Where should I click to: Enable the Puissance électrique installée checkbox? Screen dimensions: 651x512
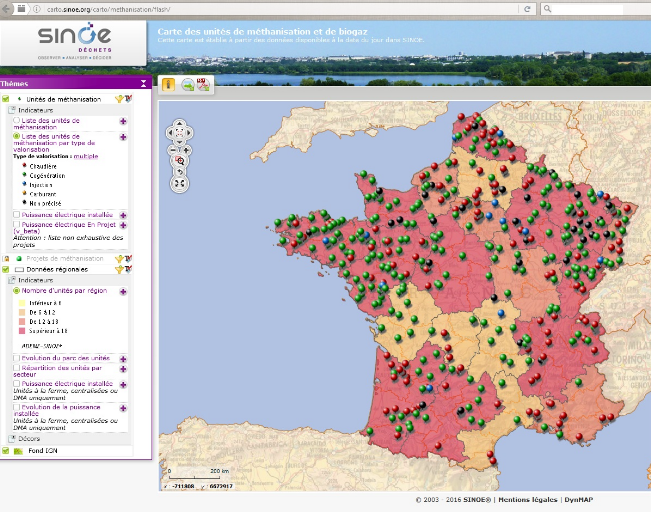click(16, 214)
